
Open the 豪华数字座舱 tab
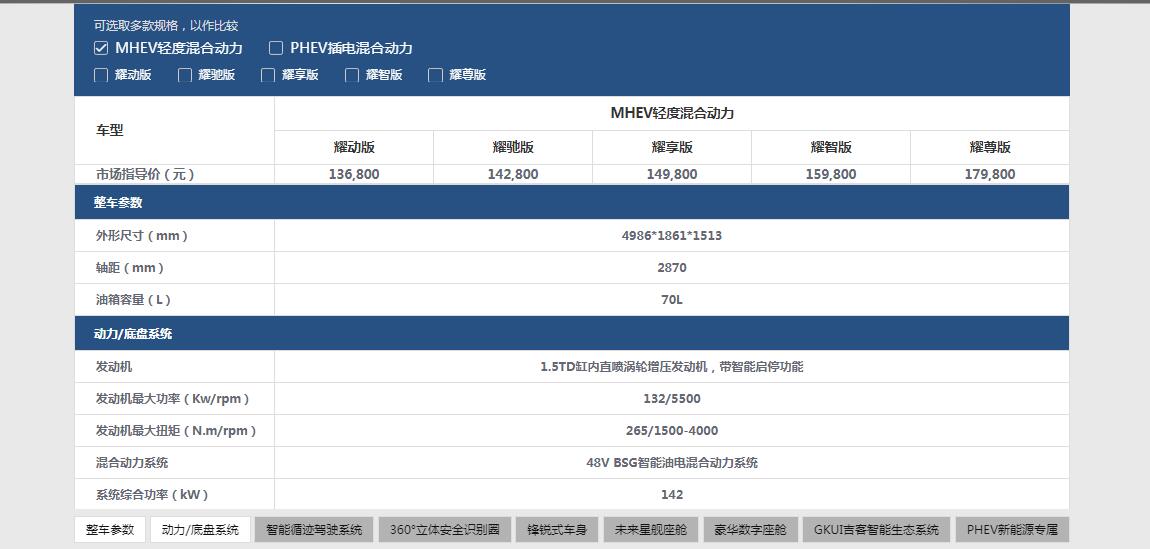[x=750, y=529]
